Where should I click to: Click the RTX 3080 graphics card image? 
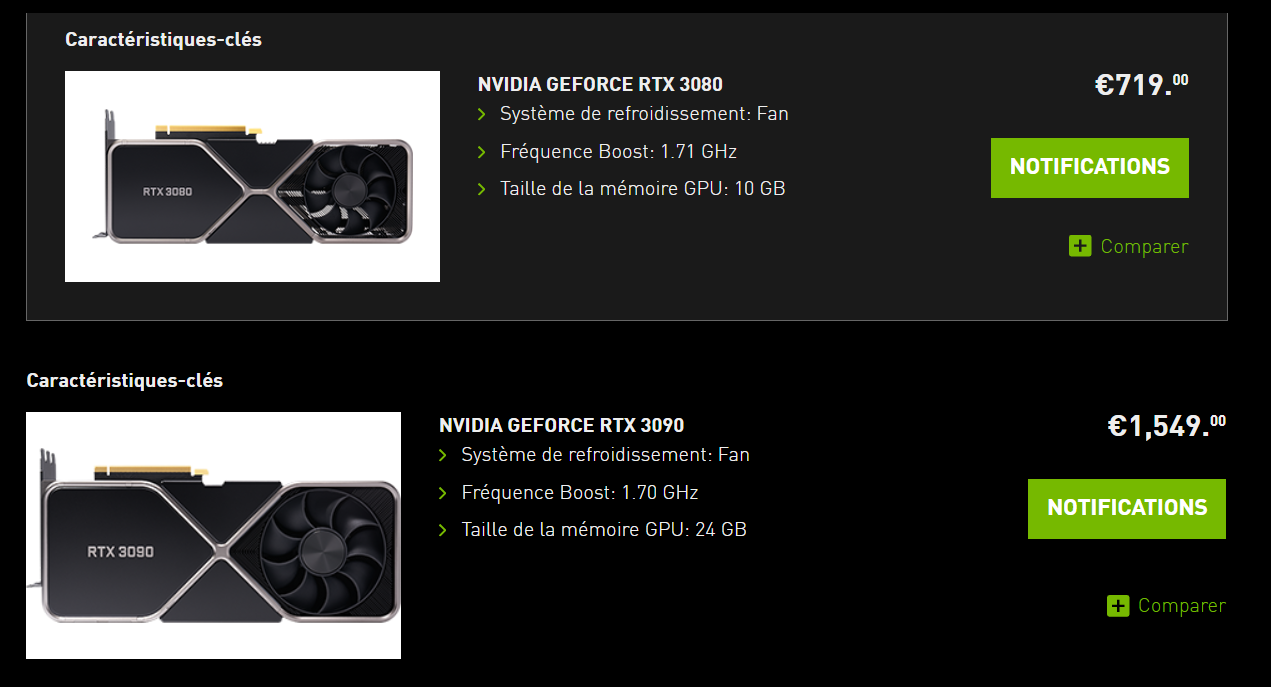252,177
